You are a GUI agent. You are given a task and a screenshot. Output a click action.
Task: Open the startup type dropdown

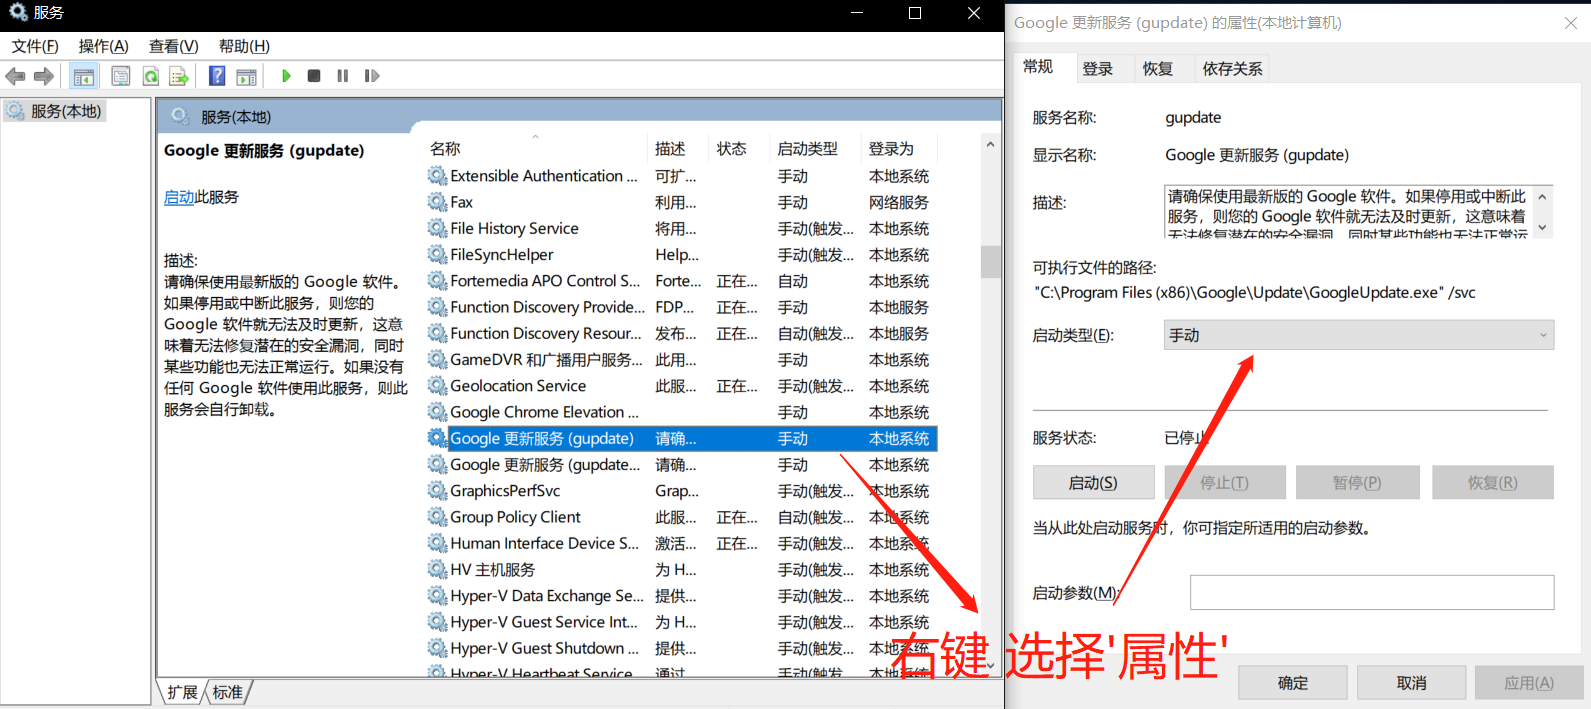pos(1358,335)
